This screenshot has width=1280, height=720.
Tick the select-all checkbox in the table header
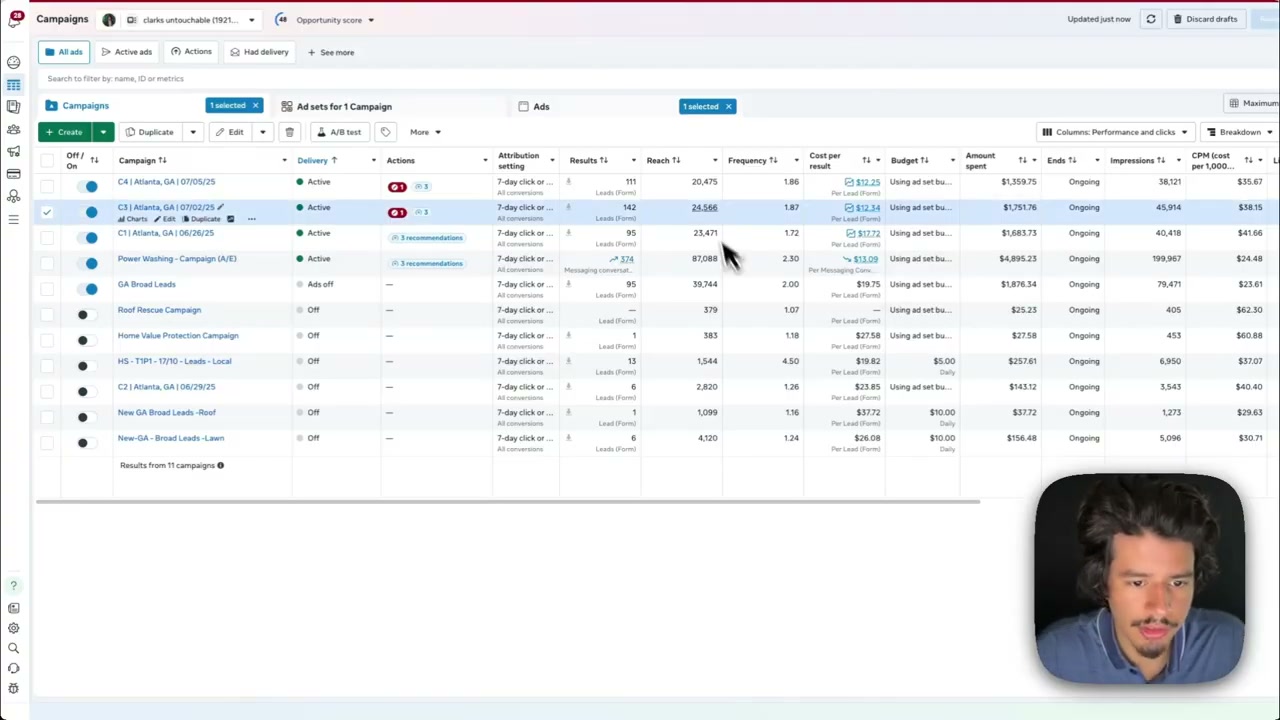47,160
